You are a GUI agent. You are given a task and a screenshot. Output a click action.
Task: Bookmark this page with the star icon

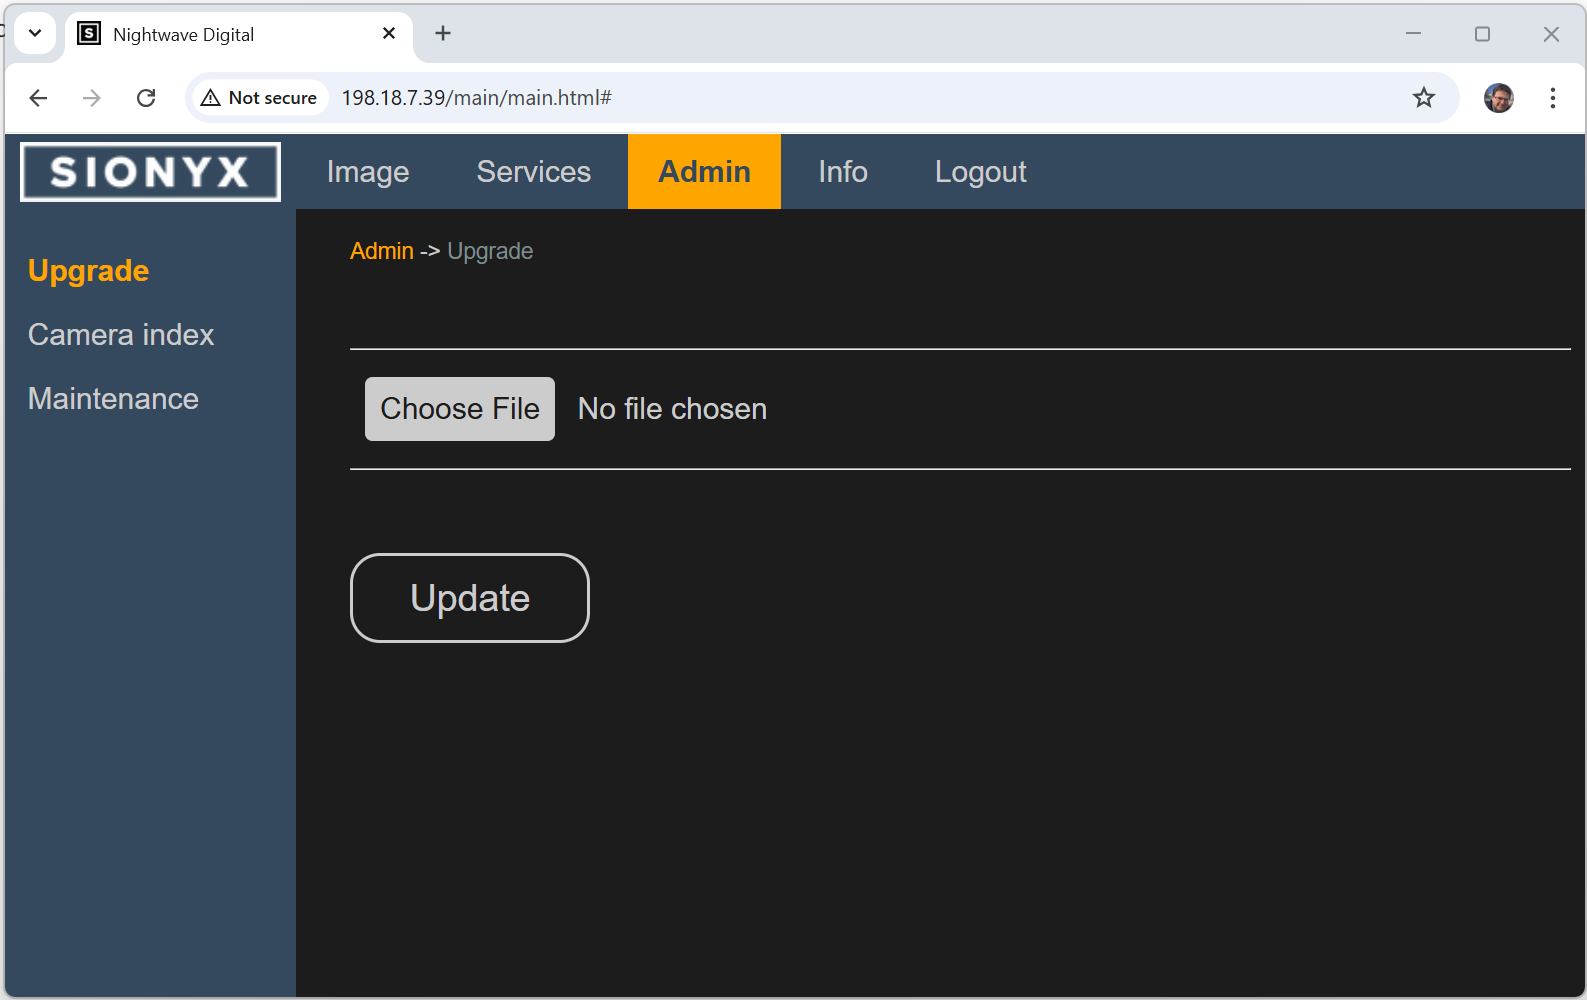click(1423, 98)
